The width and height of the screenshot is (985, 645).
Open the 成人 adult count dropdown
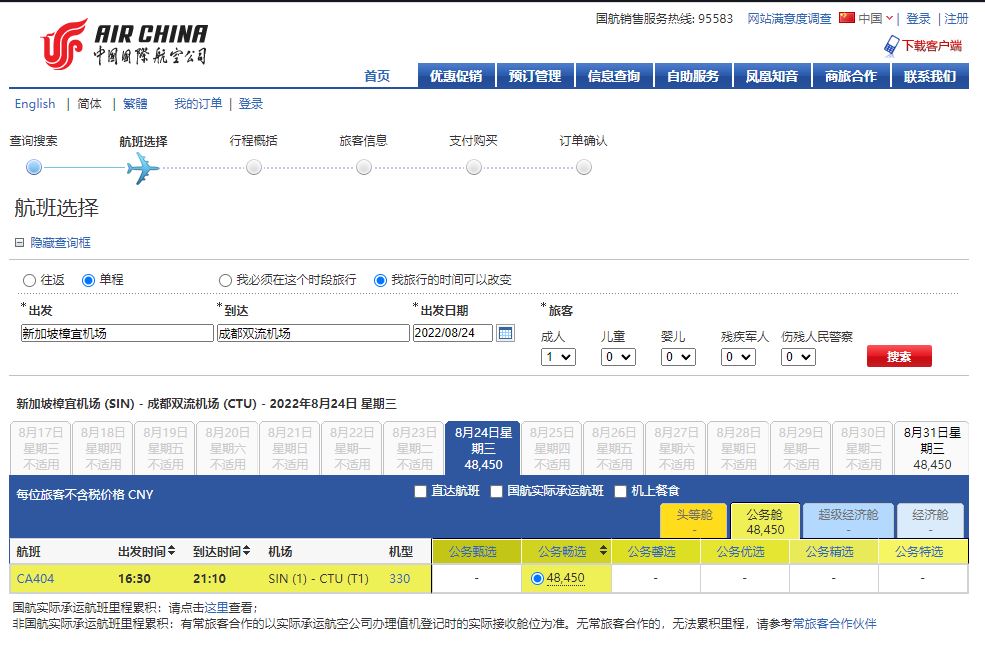557,357
